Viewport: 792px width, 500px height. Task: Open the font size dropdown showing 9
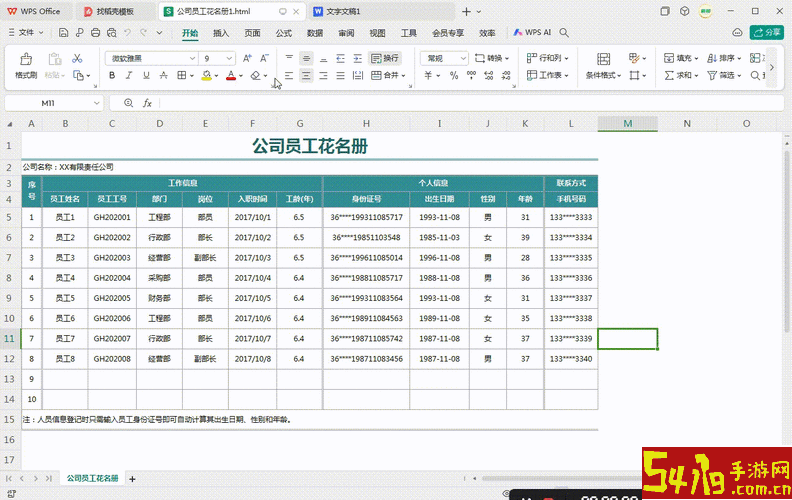pyautogui.click(x=229, y=59)
